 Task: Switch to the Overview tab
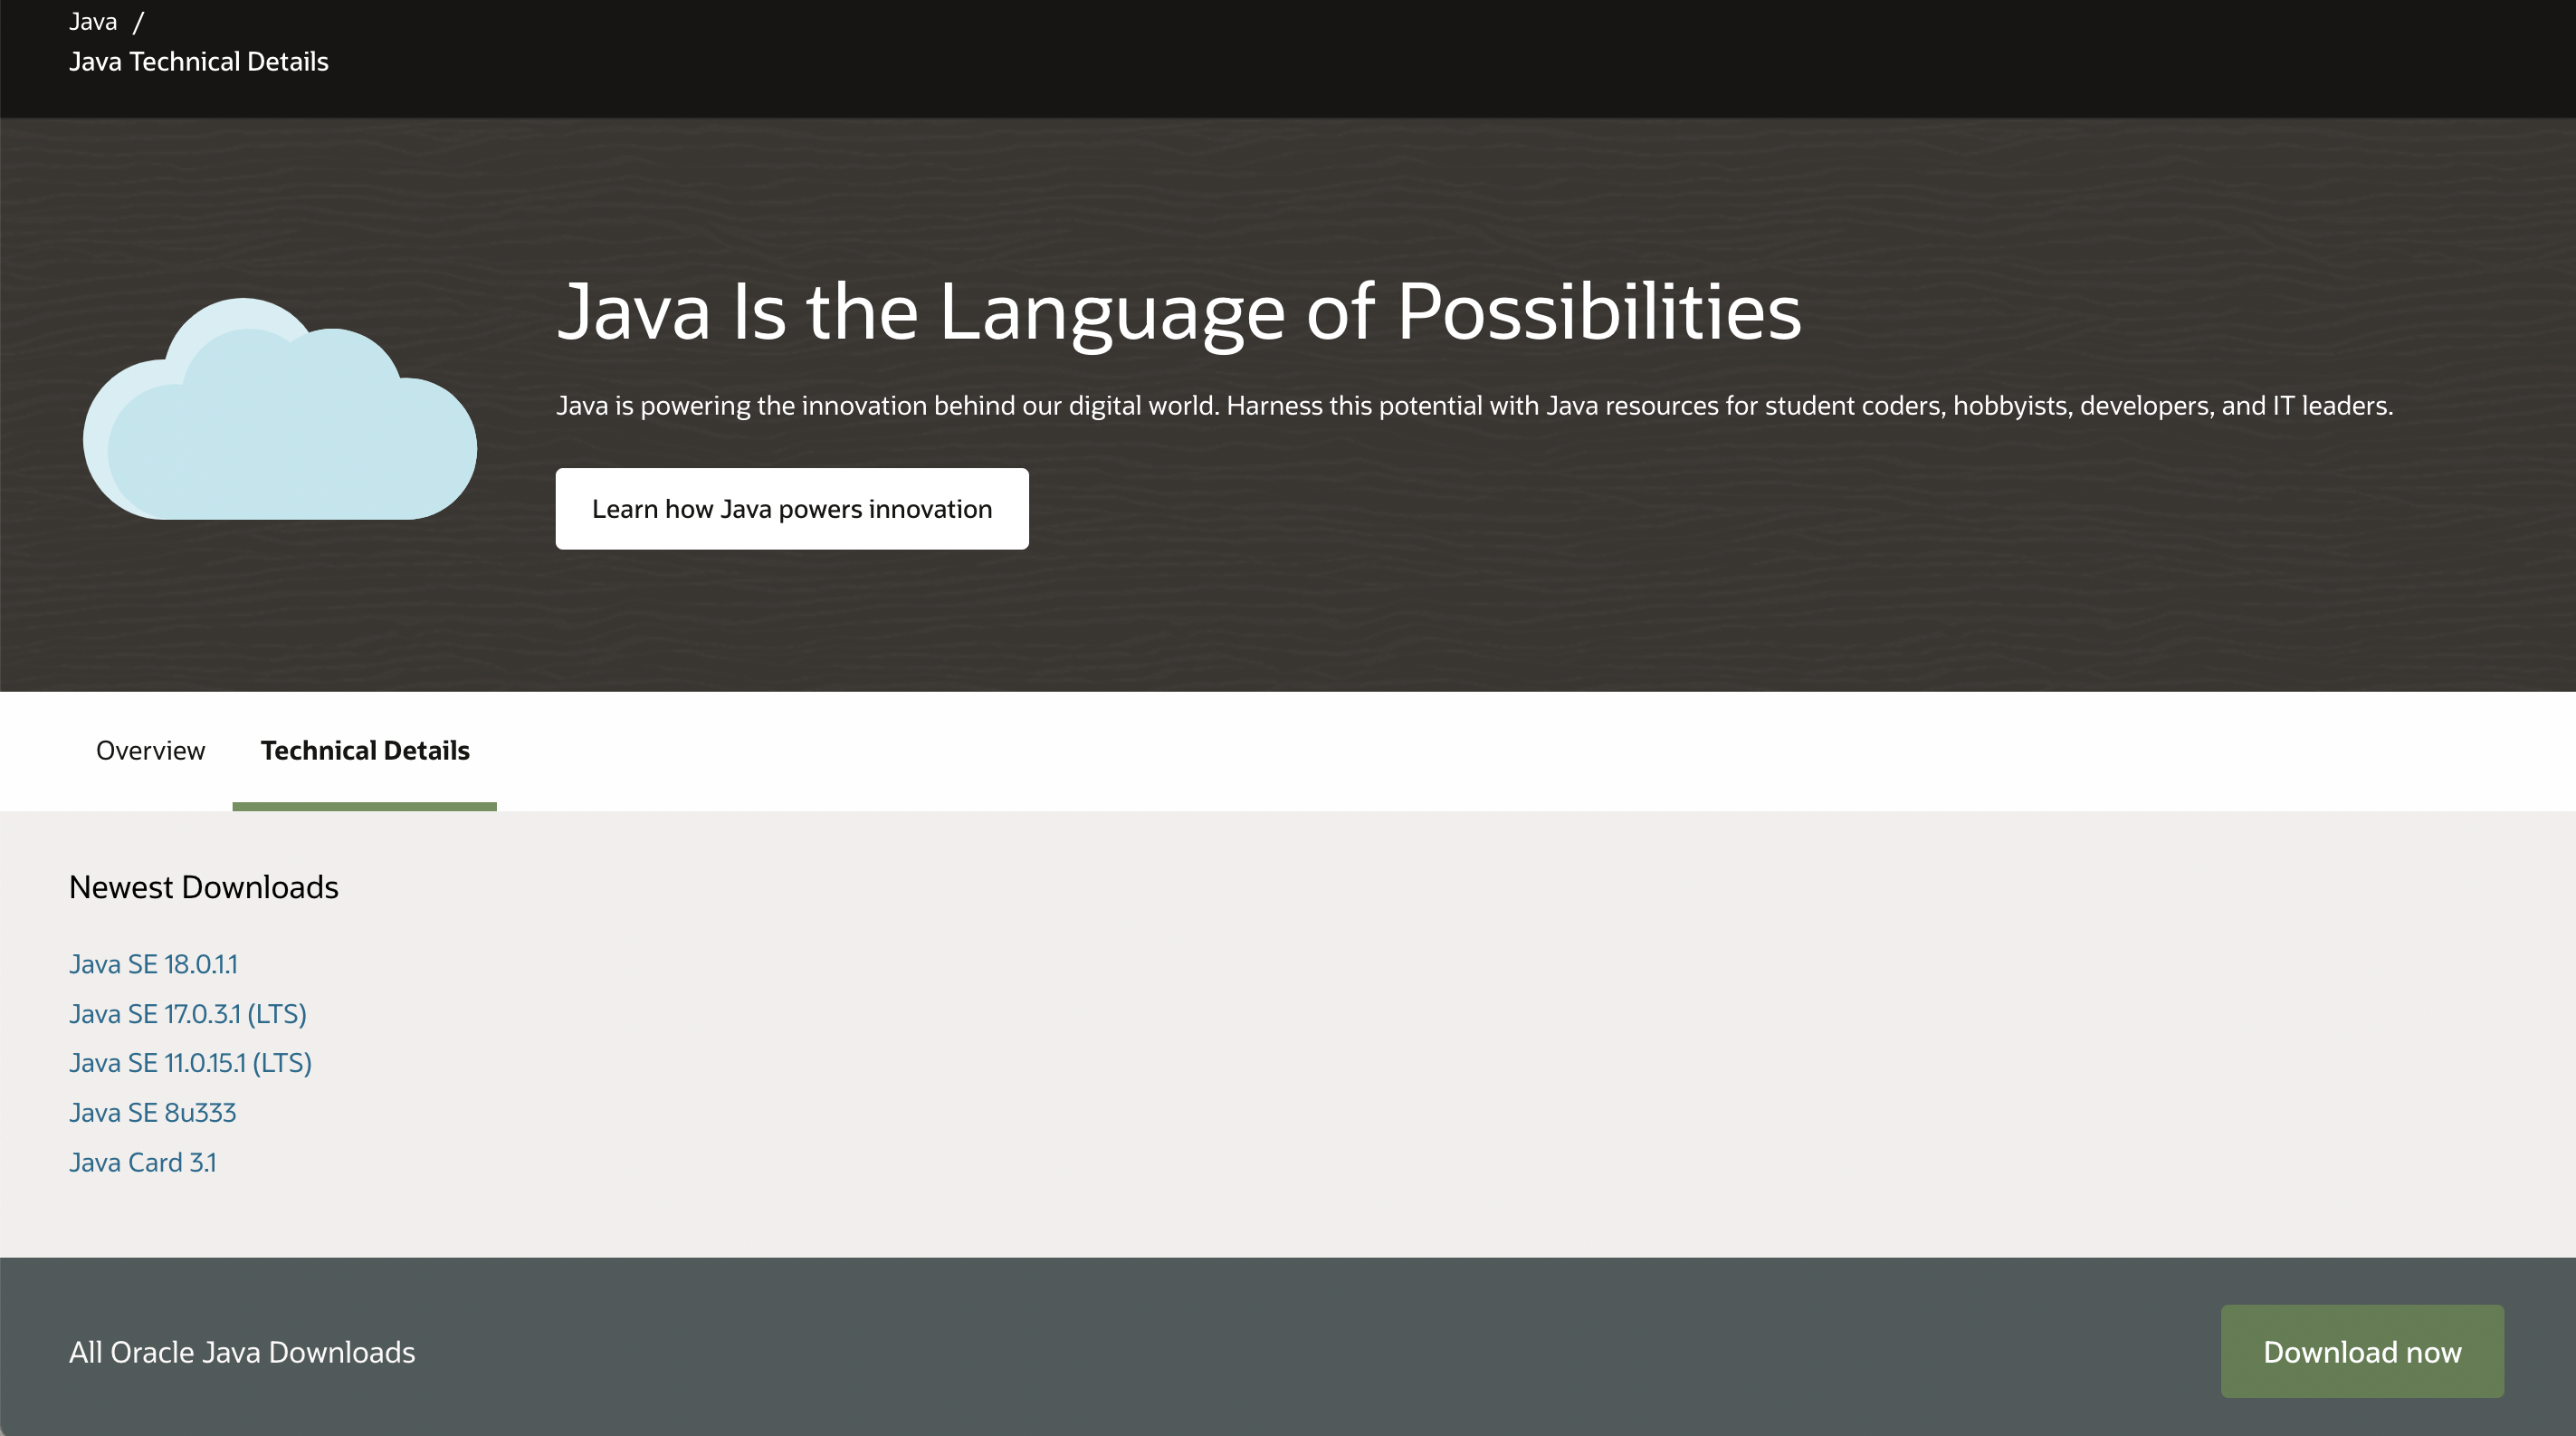150,751
